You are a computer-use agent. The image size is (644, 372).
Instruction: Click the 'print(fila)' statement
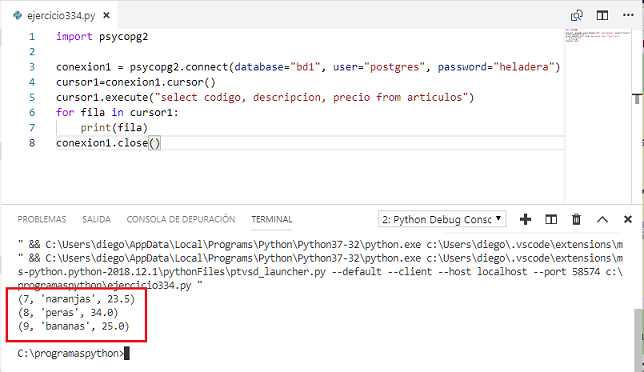click(114, 128)
